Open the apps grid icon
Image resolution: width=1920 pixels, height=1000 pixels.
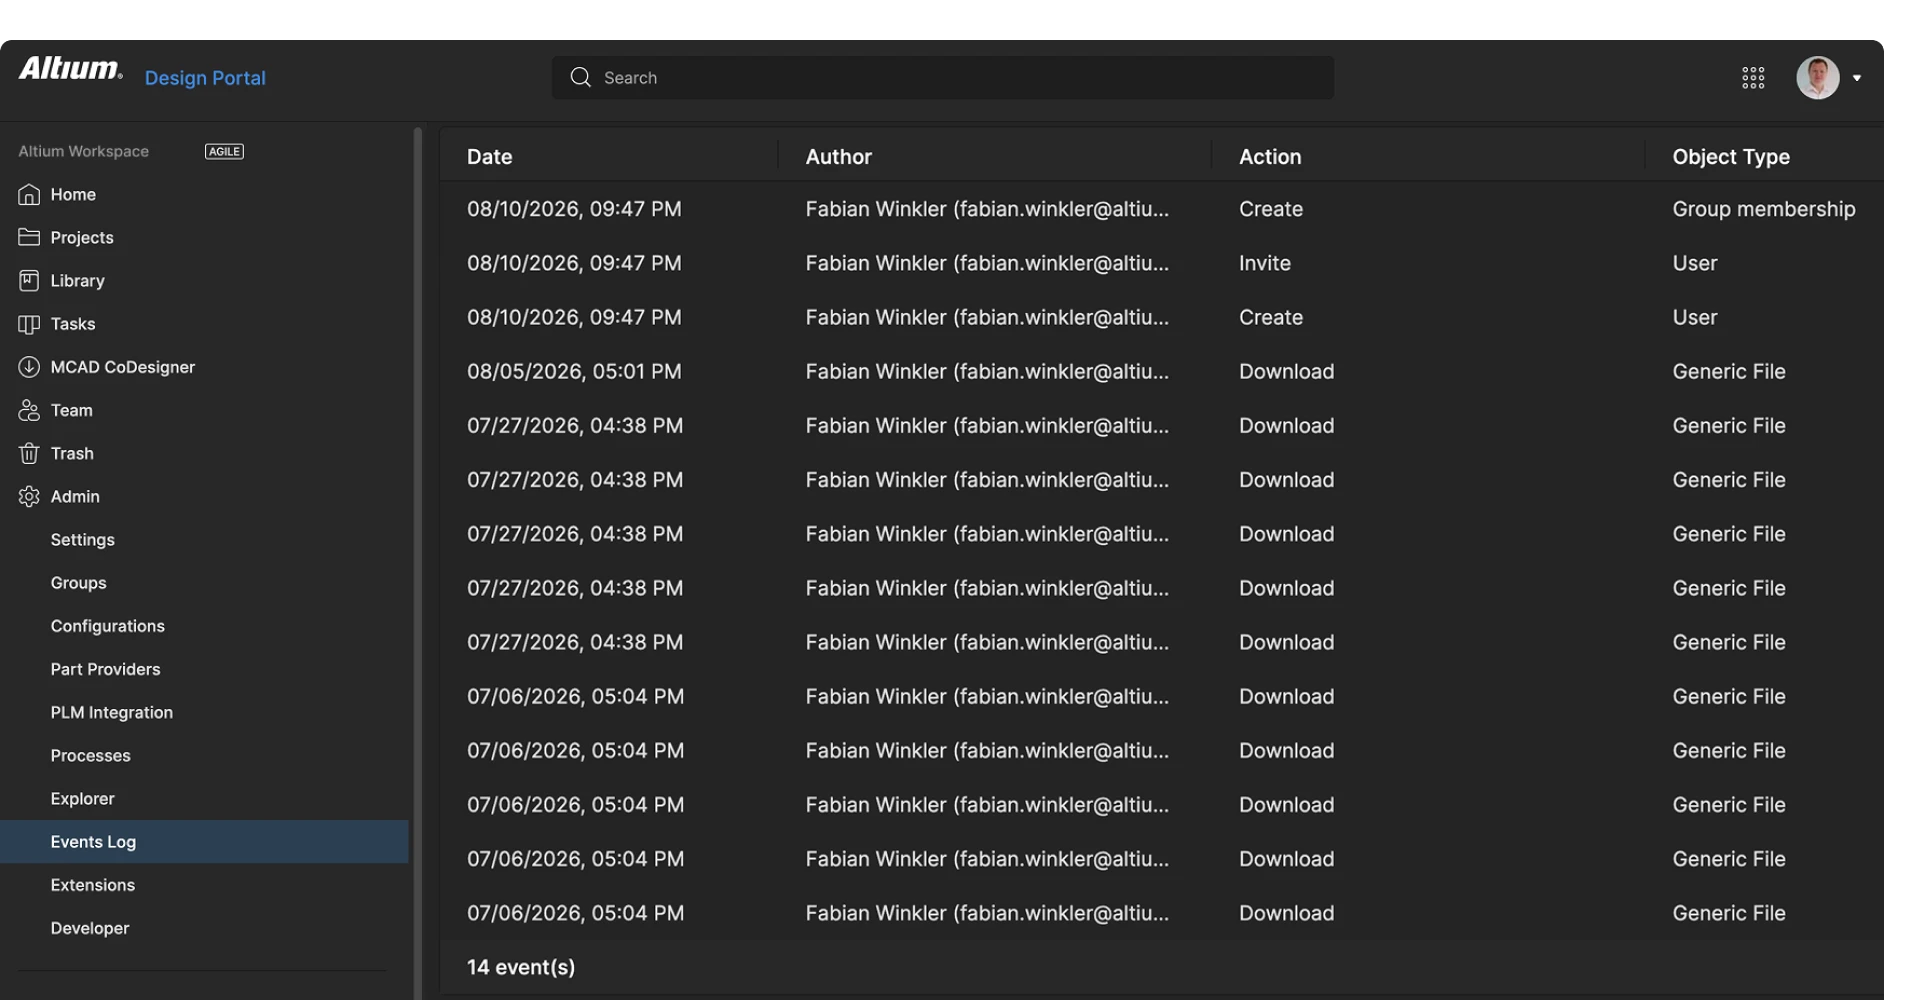click(x=1753, y=78)
